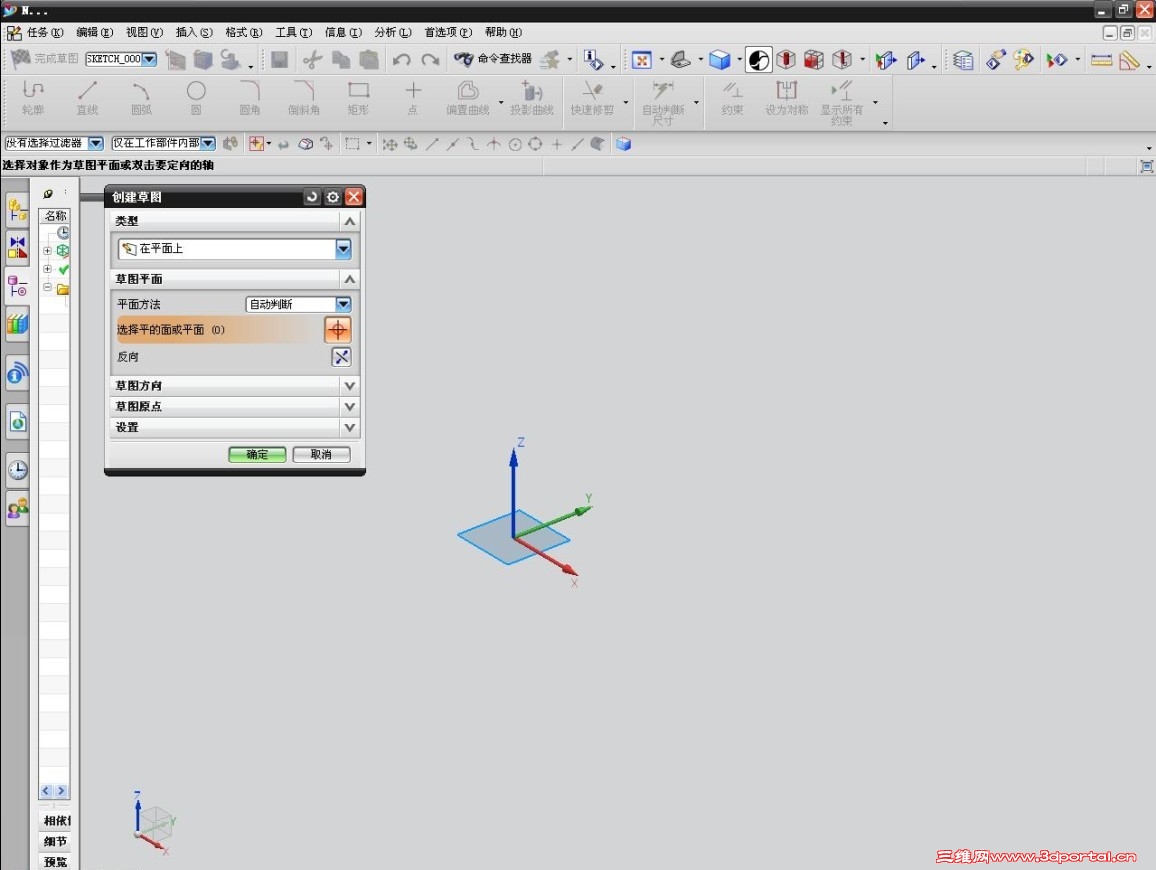This screenshot has width=1156, height=870.
Task: Click the Fit view icon
Action: tap(641, 60)
